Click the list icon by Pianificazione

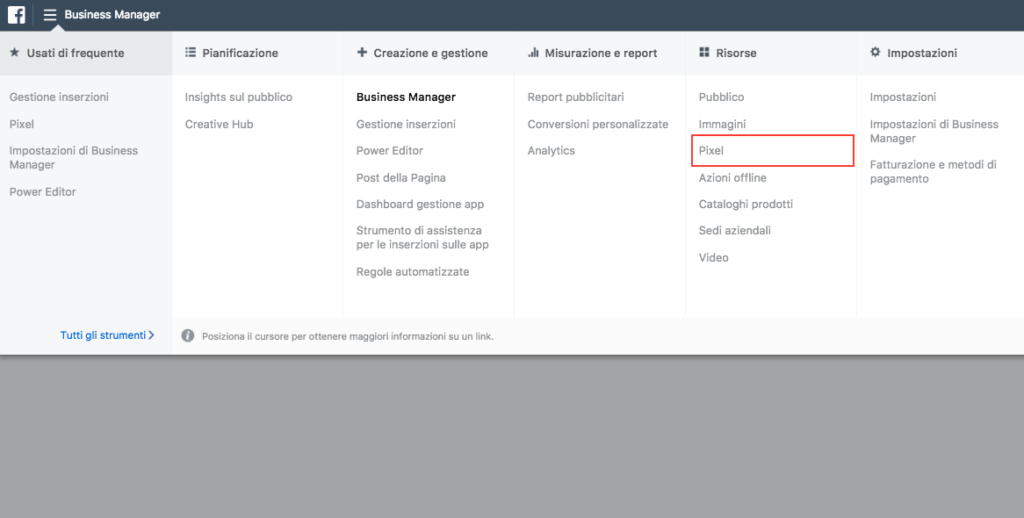190,52
